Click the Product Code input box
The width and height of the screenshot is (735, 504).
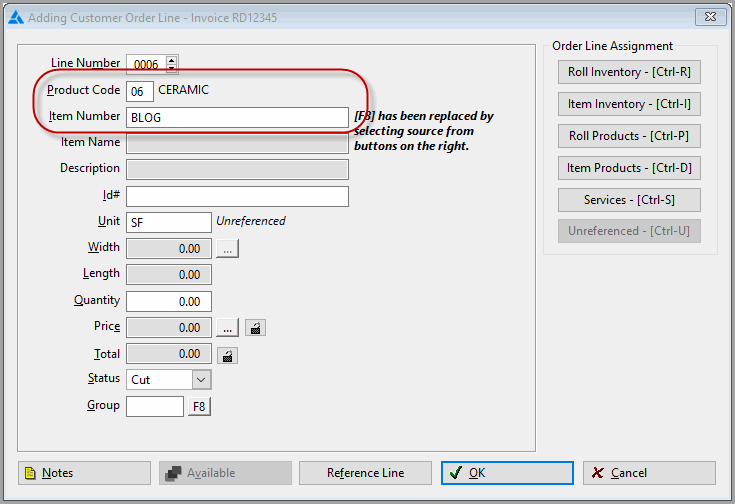point(140,91)
